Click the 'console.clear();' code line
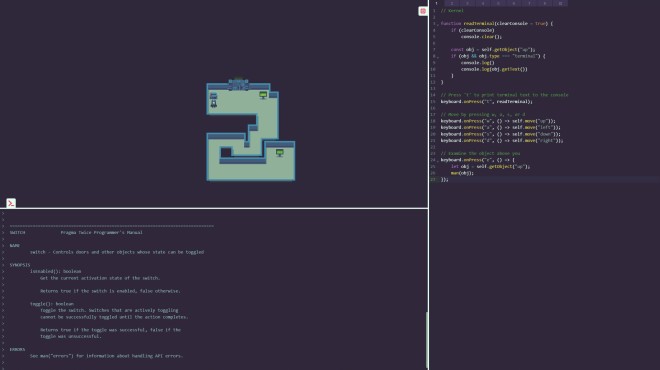Image resolution: width=660 pixels, height=370 pixels. pos(481,37)
